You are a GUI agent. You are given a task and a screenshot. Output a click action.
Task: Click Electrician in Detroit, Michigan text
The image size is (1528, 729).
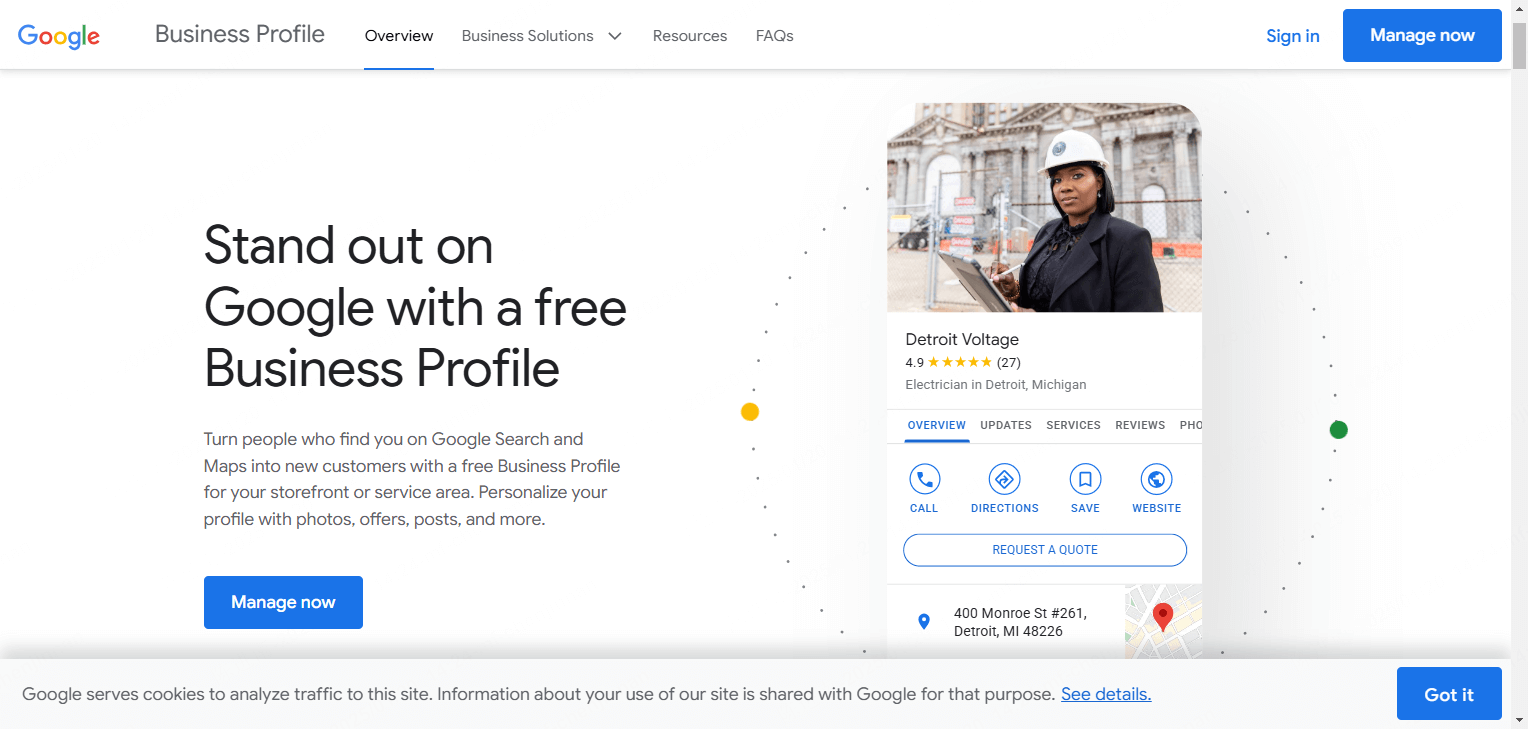996,384
